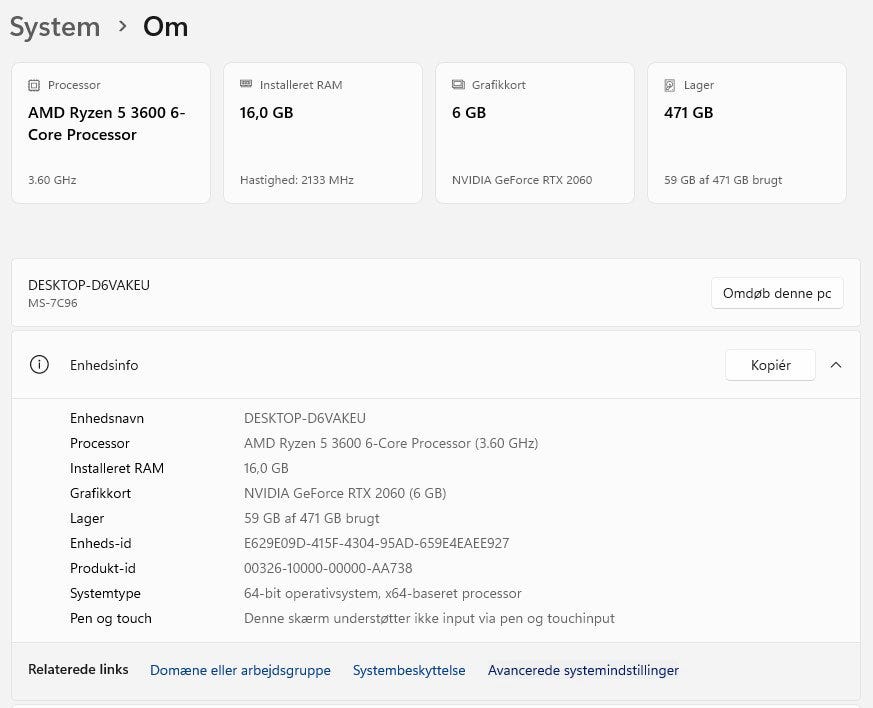
Task: Click the Lager storage drive icon
Action: click(x=670, y=85)
